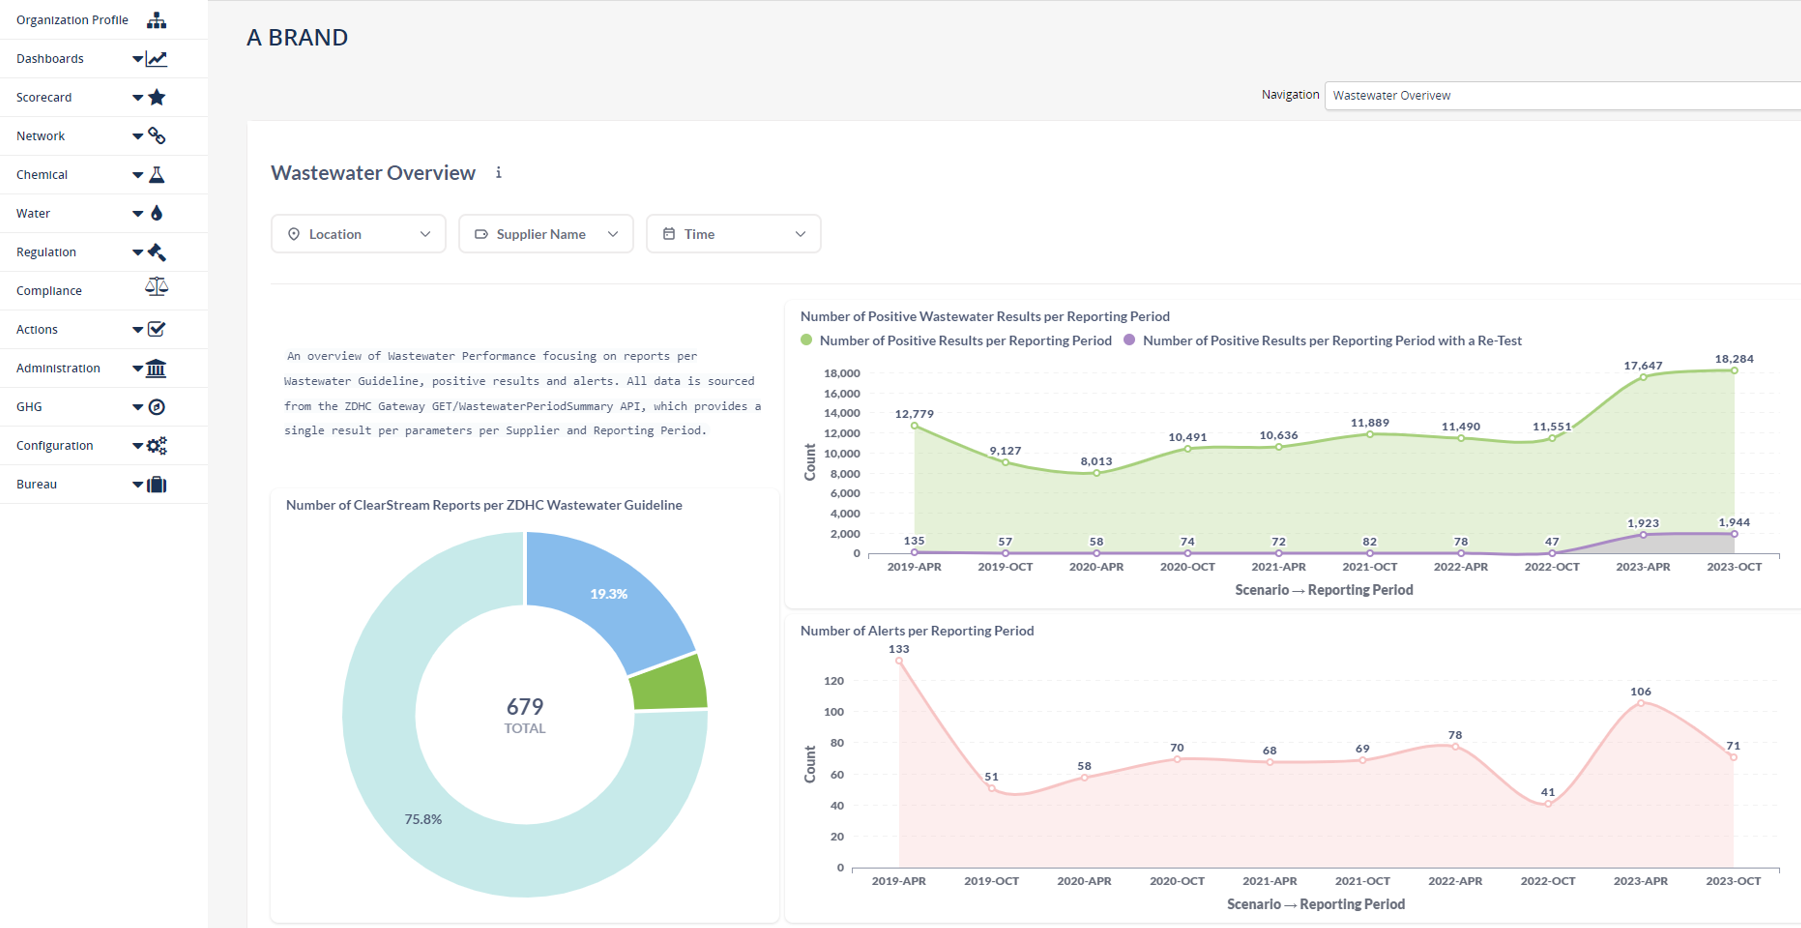Select the Bureau sidebar entry
1801x928 pixels.
(x=37, y=484)
